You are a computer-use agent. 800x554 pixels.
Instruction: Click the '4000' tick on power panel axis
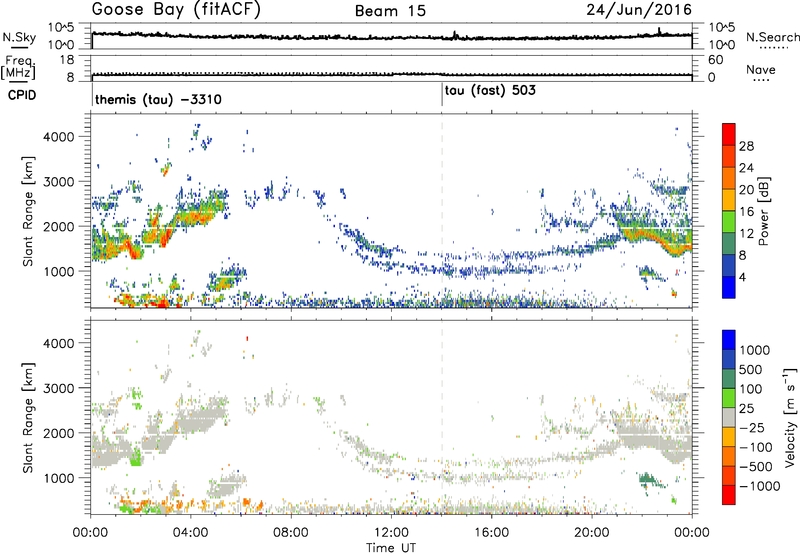click(x=59, y=137)
